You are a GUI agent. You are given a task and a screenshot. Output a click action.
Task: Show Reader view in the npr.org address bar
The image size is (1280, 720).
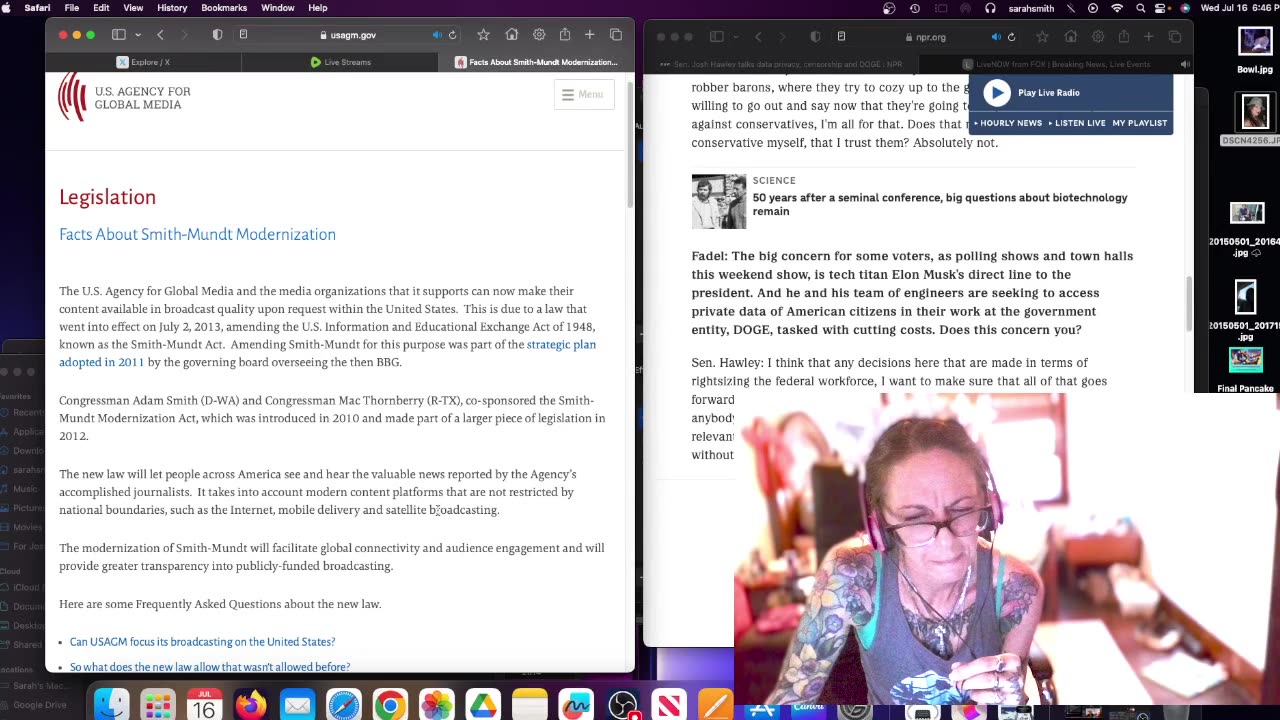tap(841, 37)
